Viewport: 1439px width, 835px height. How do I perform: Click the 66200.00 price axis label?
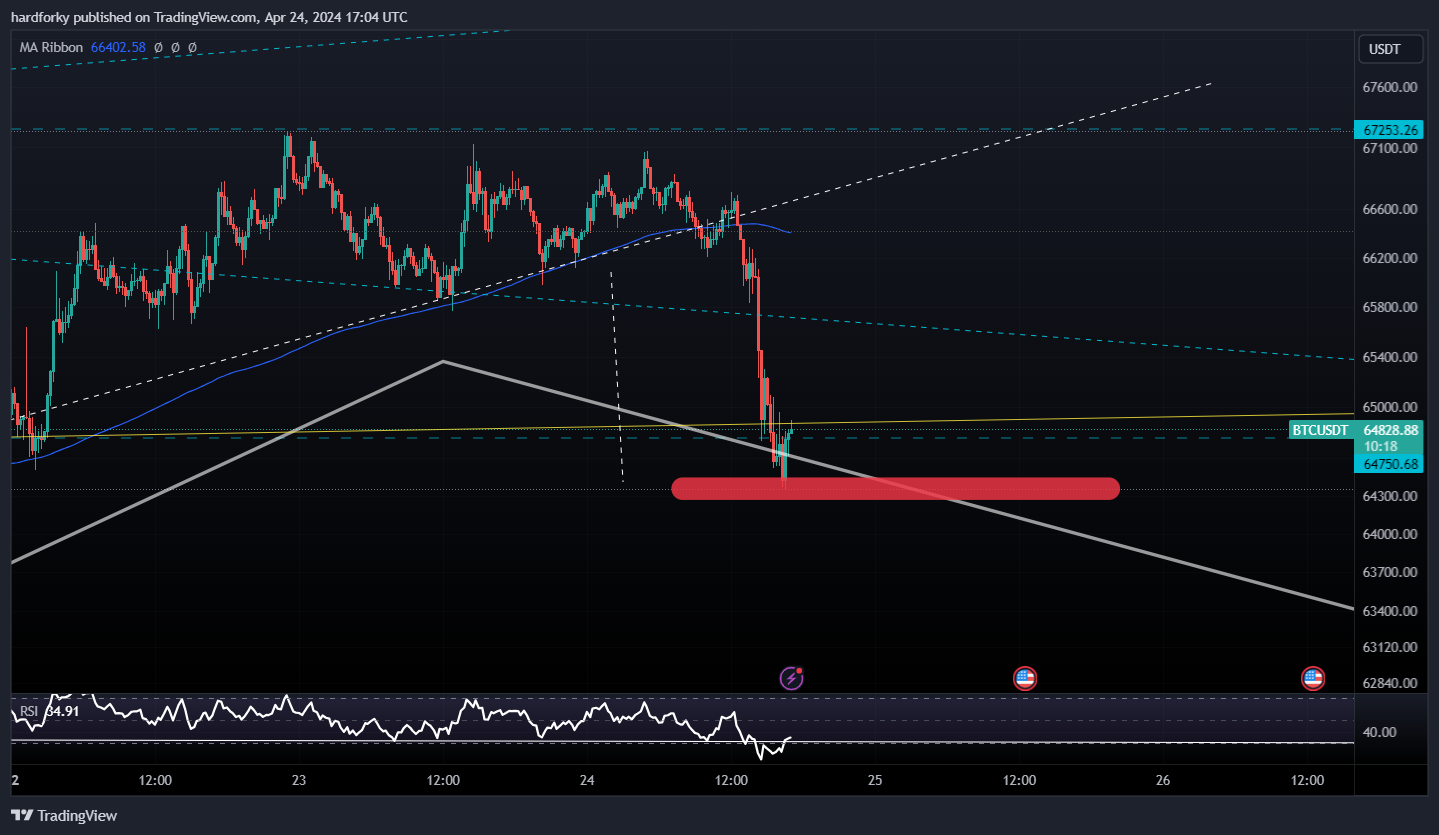pos(1391,258)
